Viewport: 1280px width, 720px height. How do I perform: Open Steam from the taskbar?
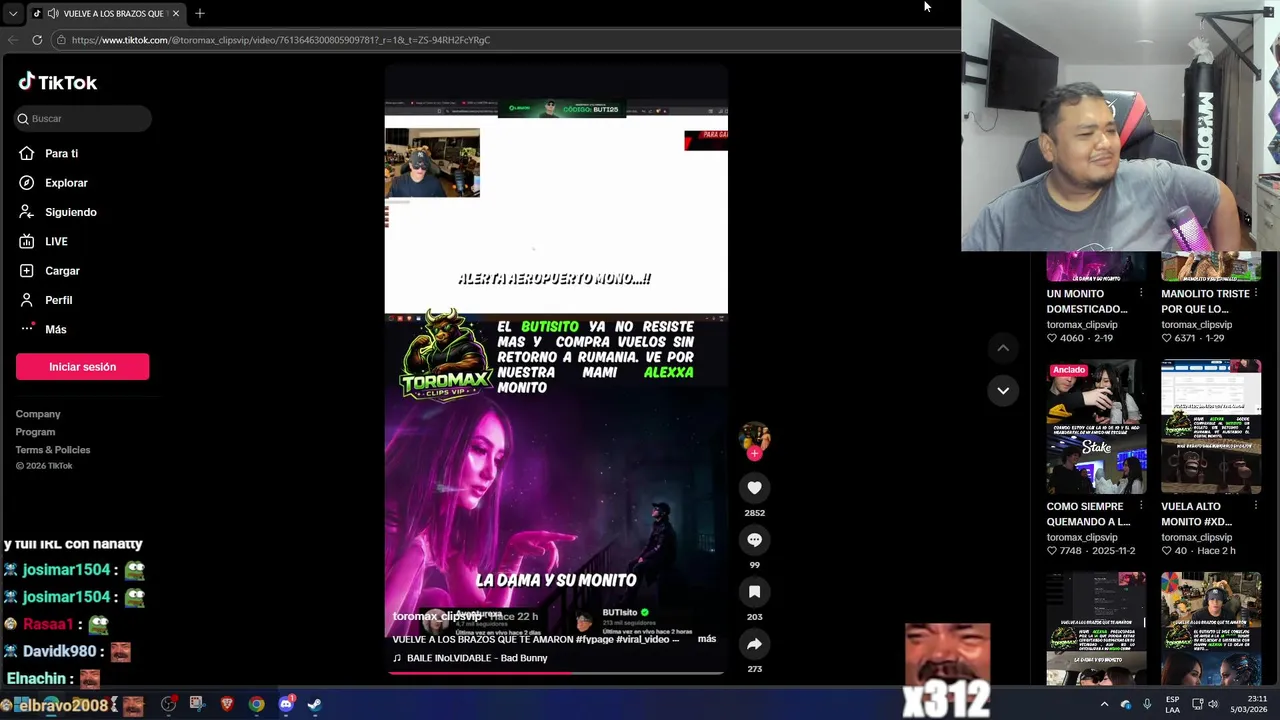[x=315, y=704]
